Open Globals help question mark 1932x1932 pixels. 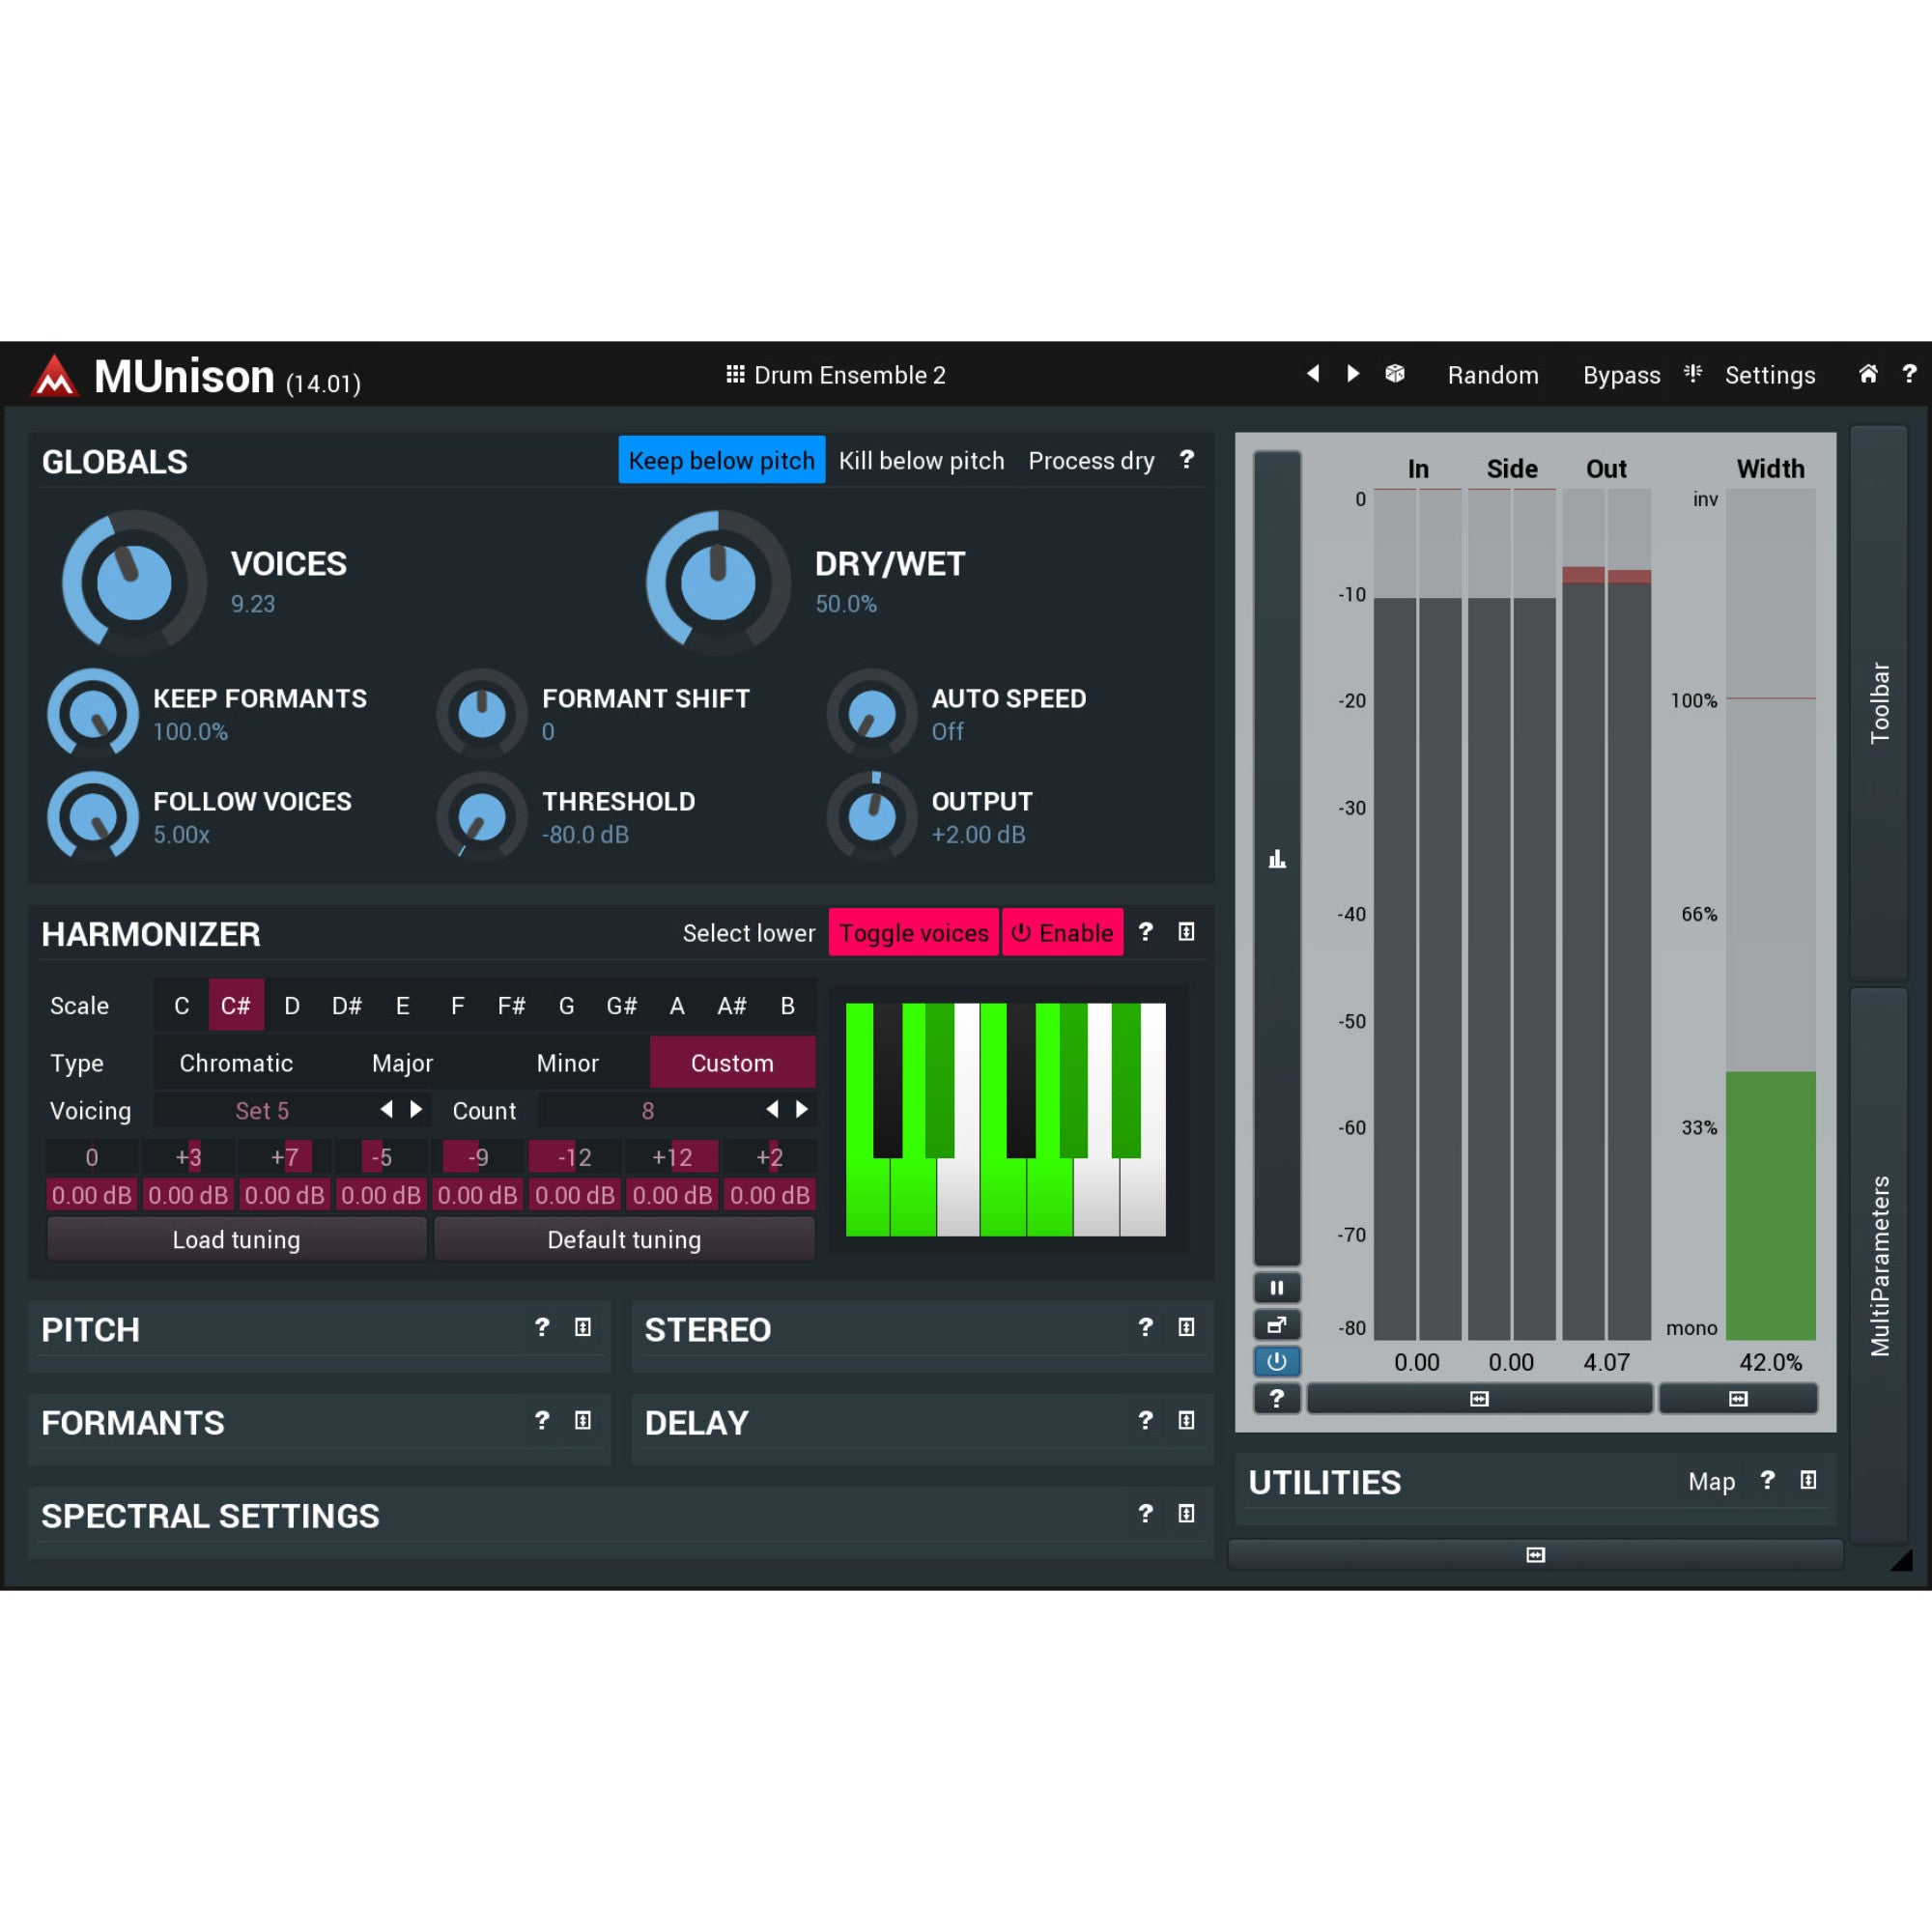click(1186, 459)
